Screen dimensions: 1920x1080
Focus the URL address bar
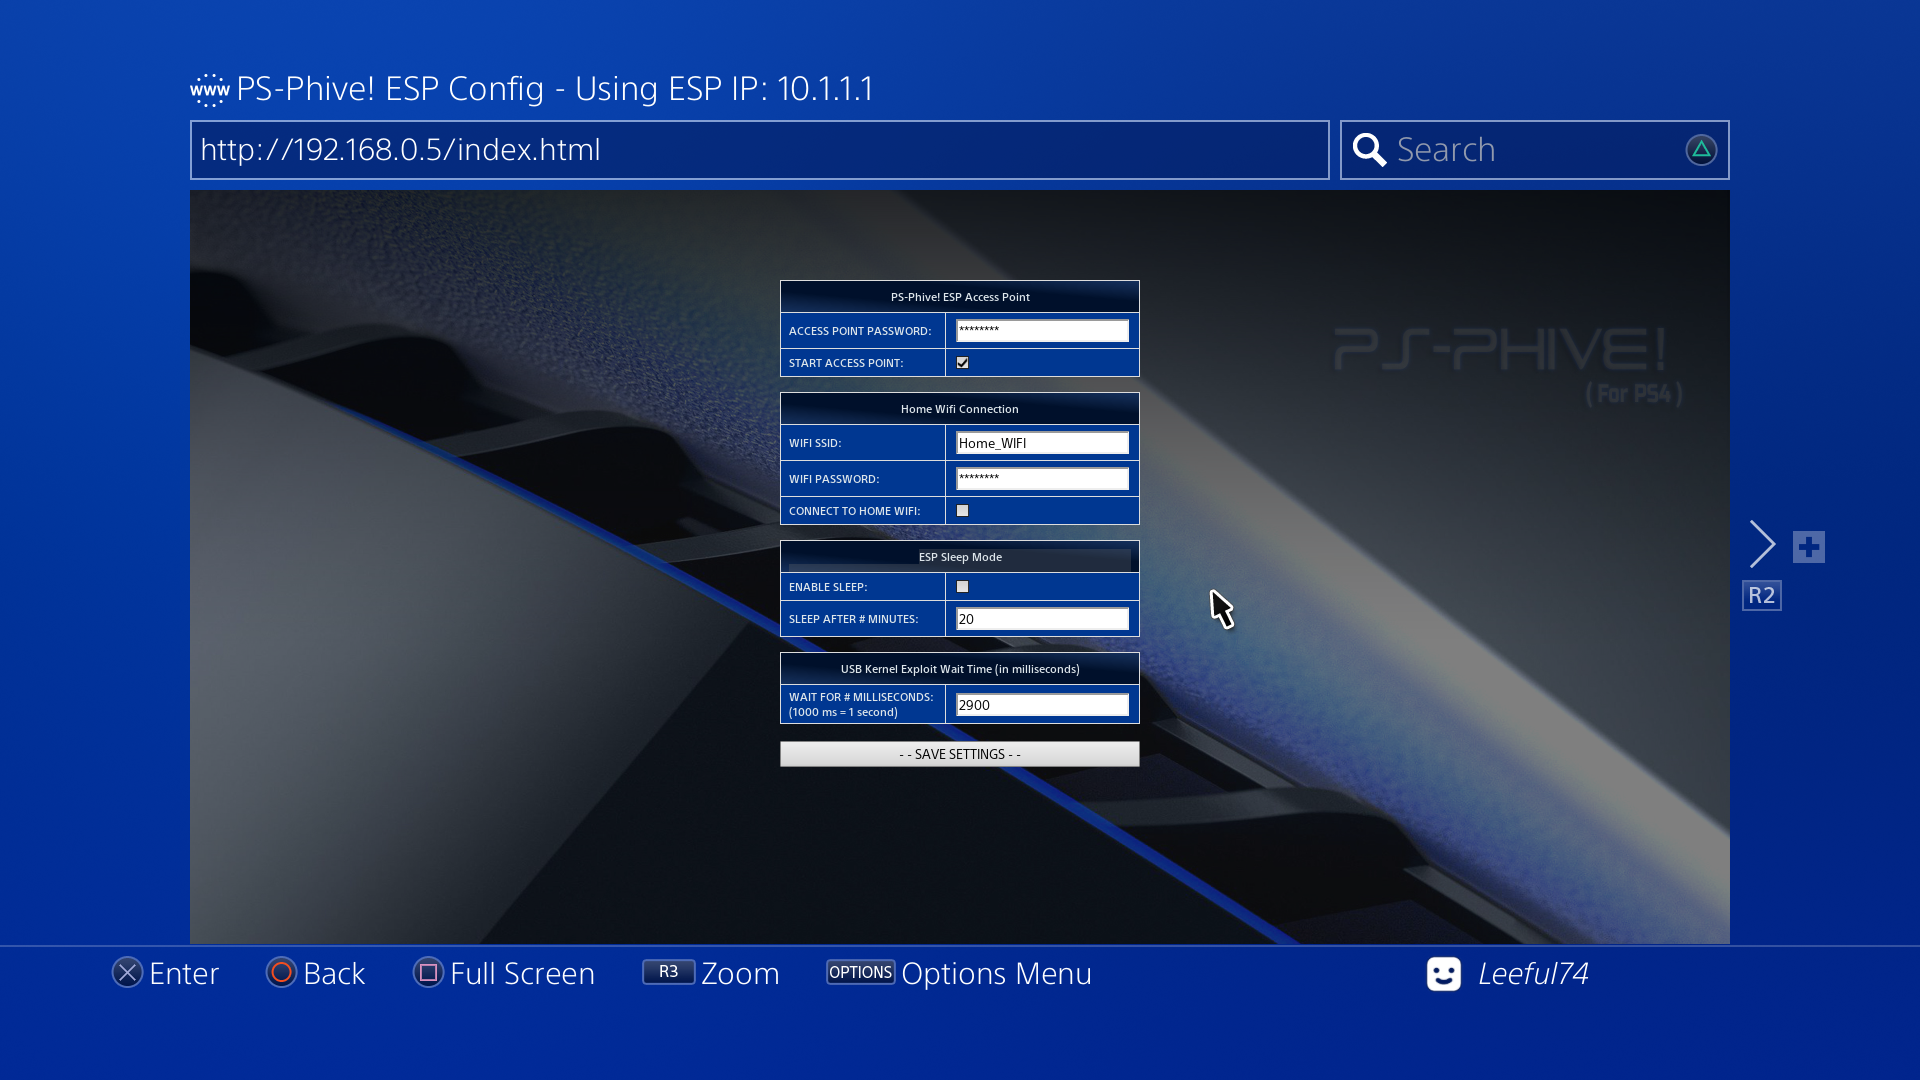(759, 150)
